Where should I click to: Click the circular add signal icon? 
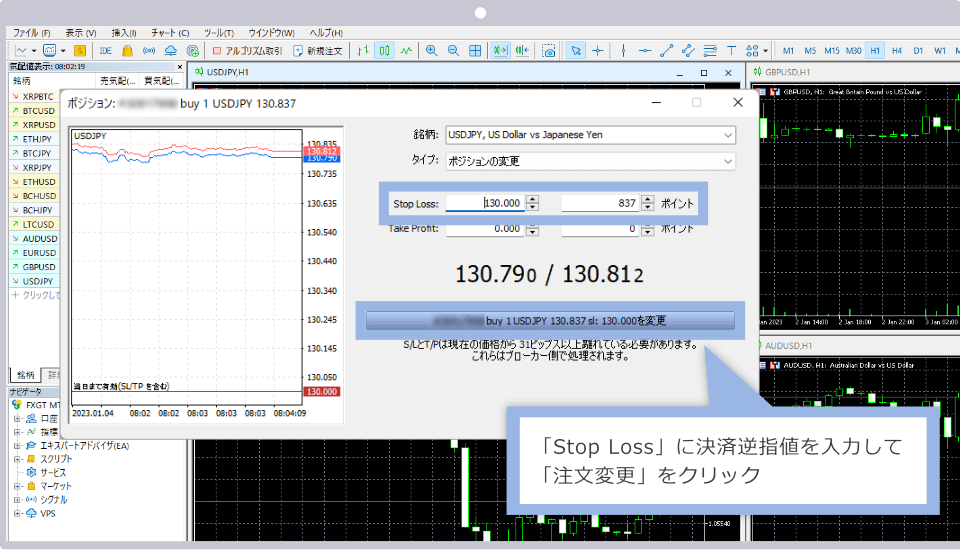(193, 51)
